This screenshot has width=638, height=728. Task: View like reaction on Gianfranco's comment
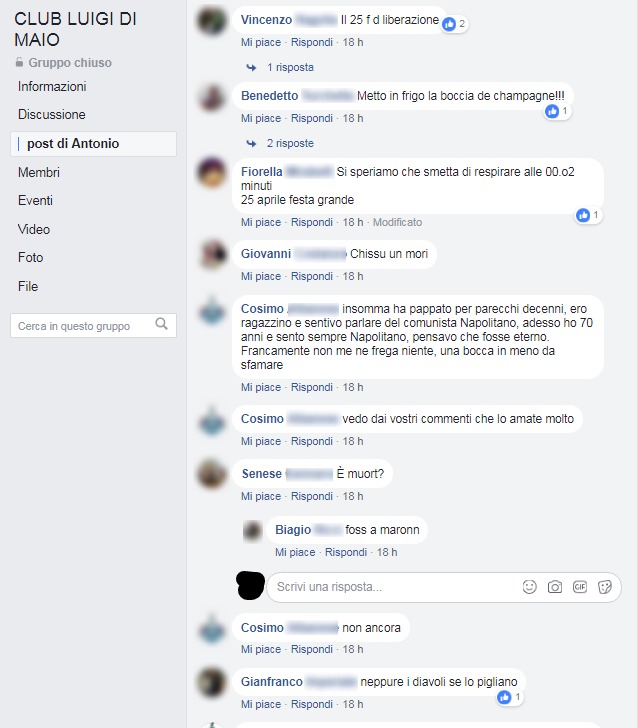coord(510,697)
